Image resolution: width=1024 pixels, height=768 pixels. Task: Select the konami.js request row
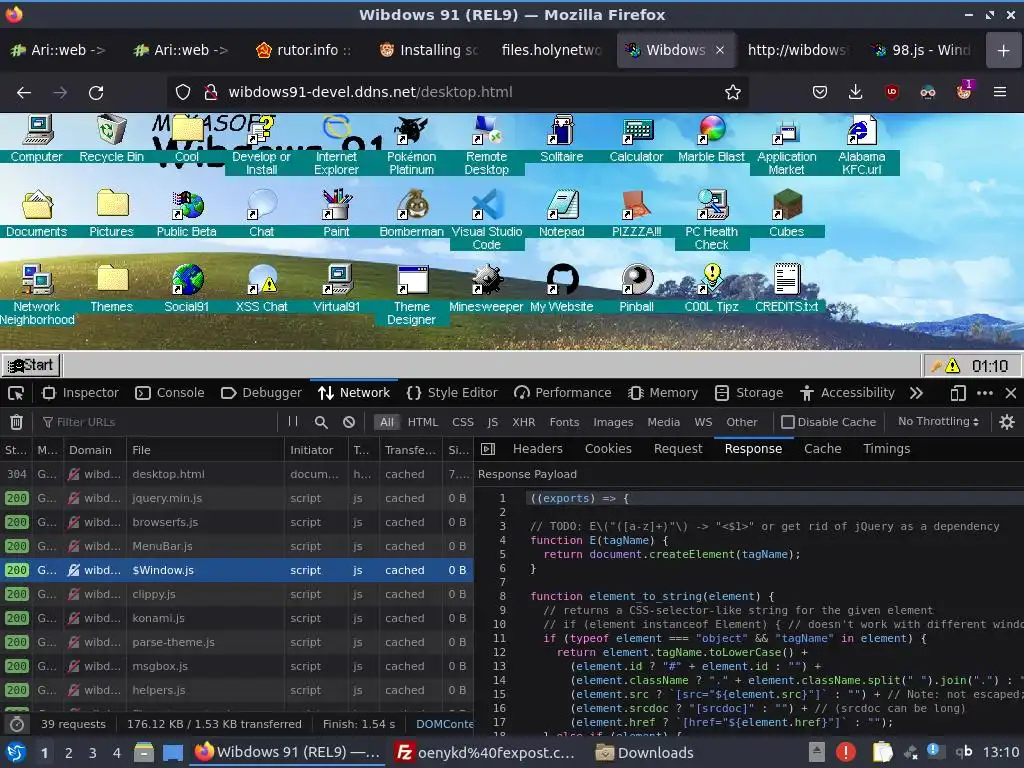pyautogui.click(x=236, y=618)
